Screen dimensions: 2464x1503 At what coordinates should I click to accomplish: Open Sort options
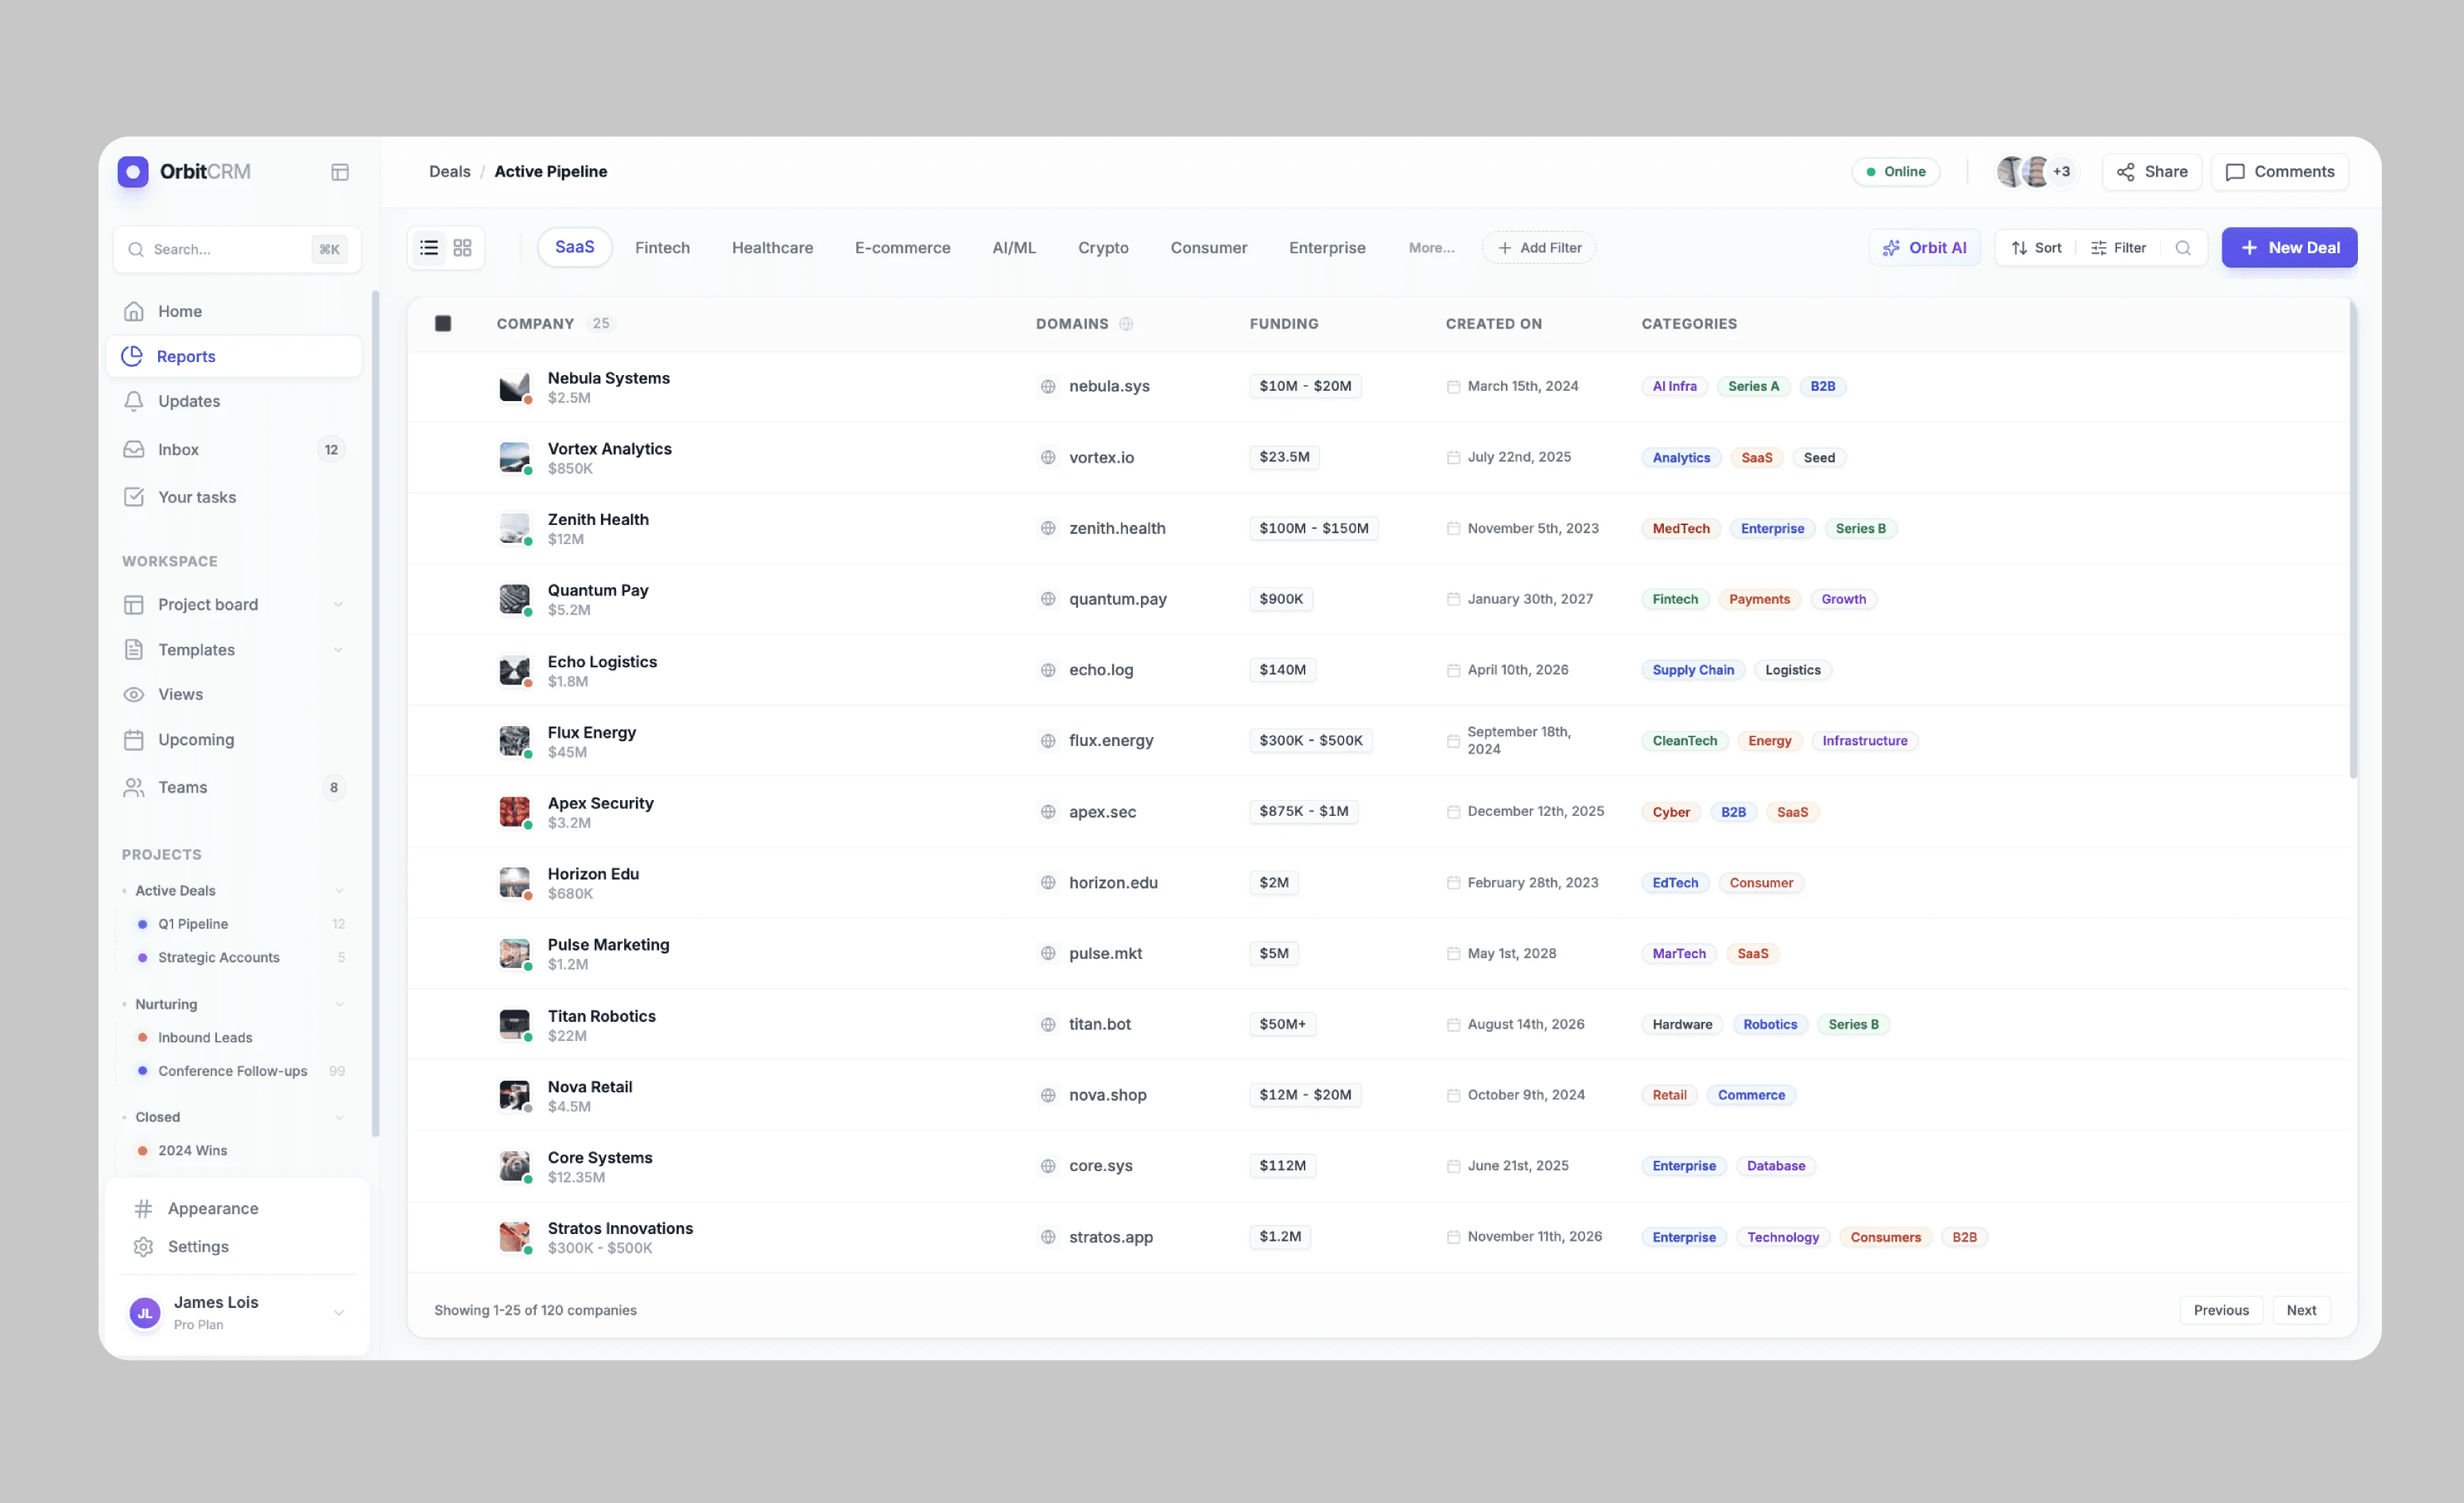2036,248
